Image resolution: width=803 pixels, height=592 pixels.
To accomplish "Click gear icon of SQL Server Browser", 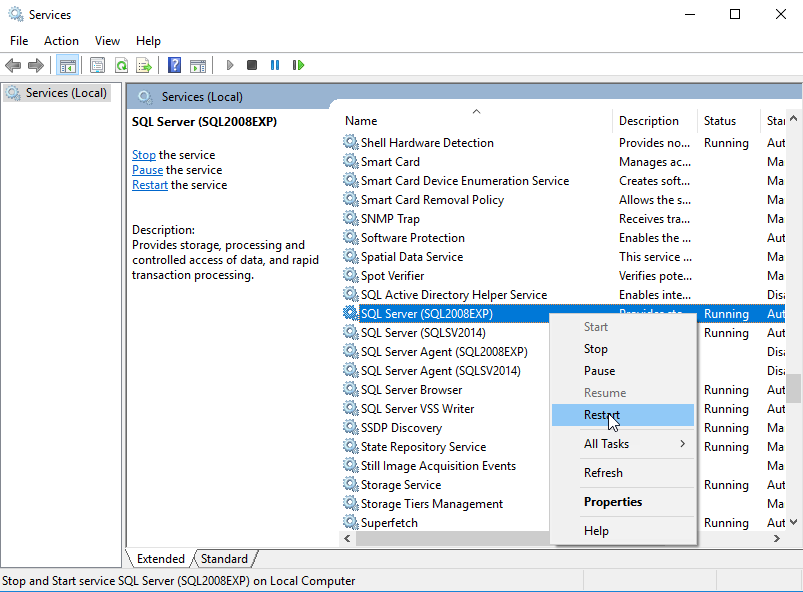I will click(350, 389).
